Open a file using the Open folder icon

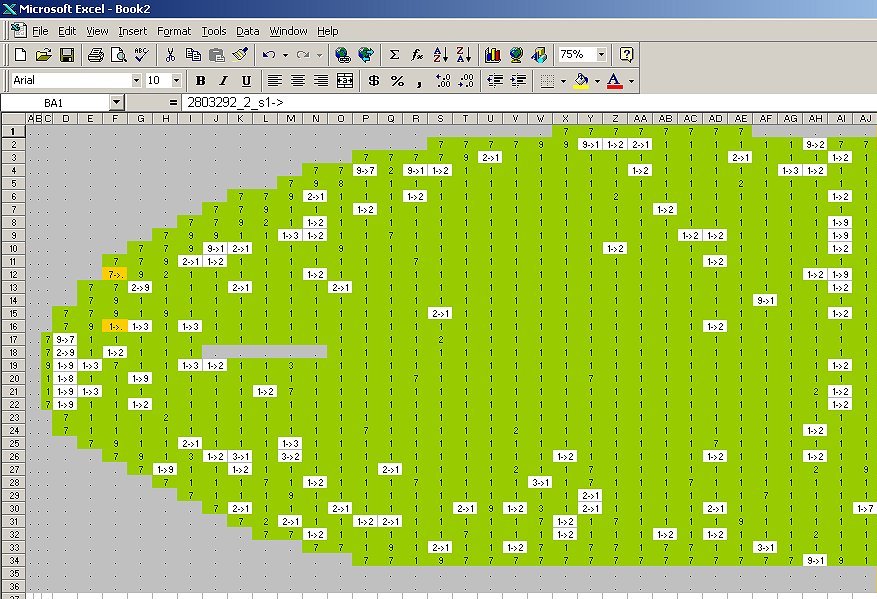pos(44,55)
